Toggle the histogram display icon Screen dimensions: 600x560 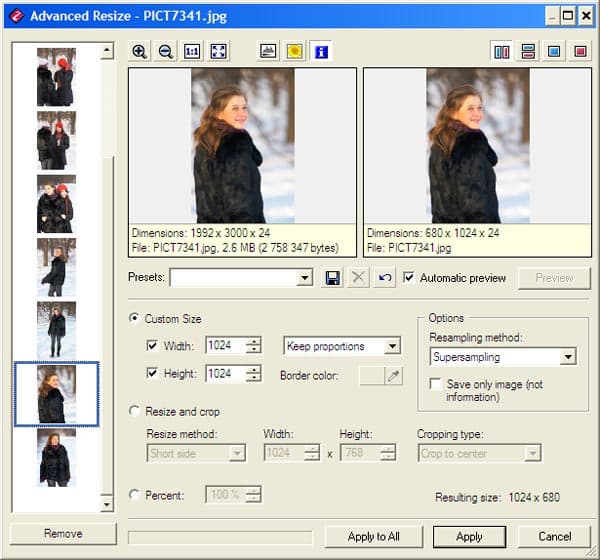click(x=268, y=51)
